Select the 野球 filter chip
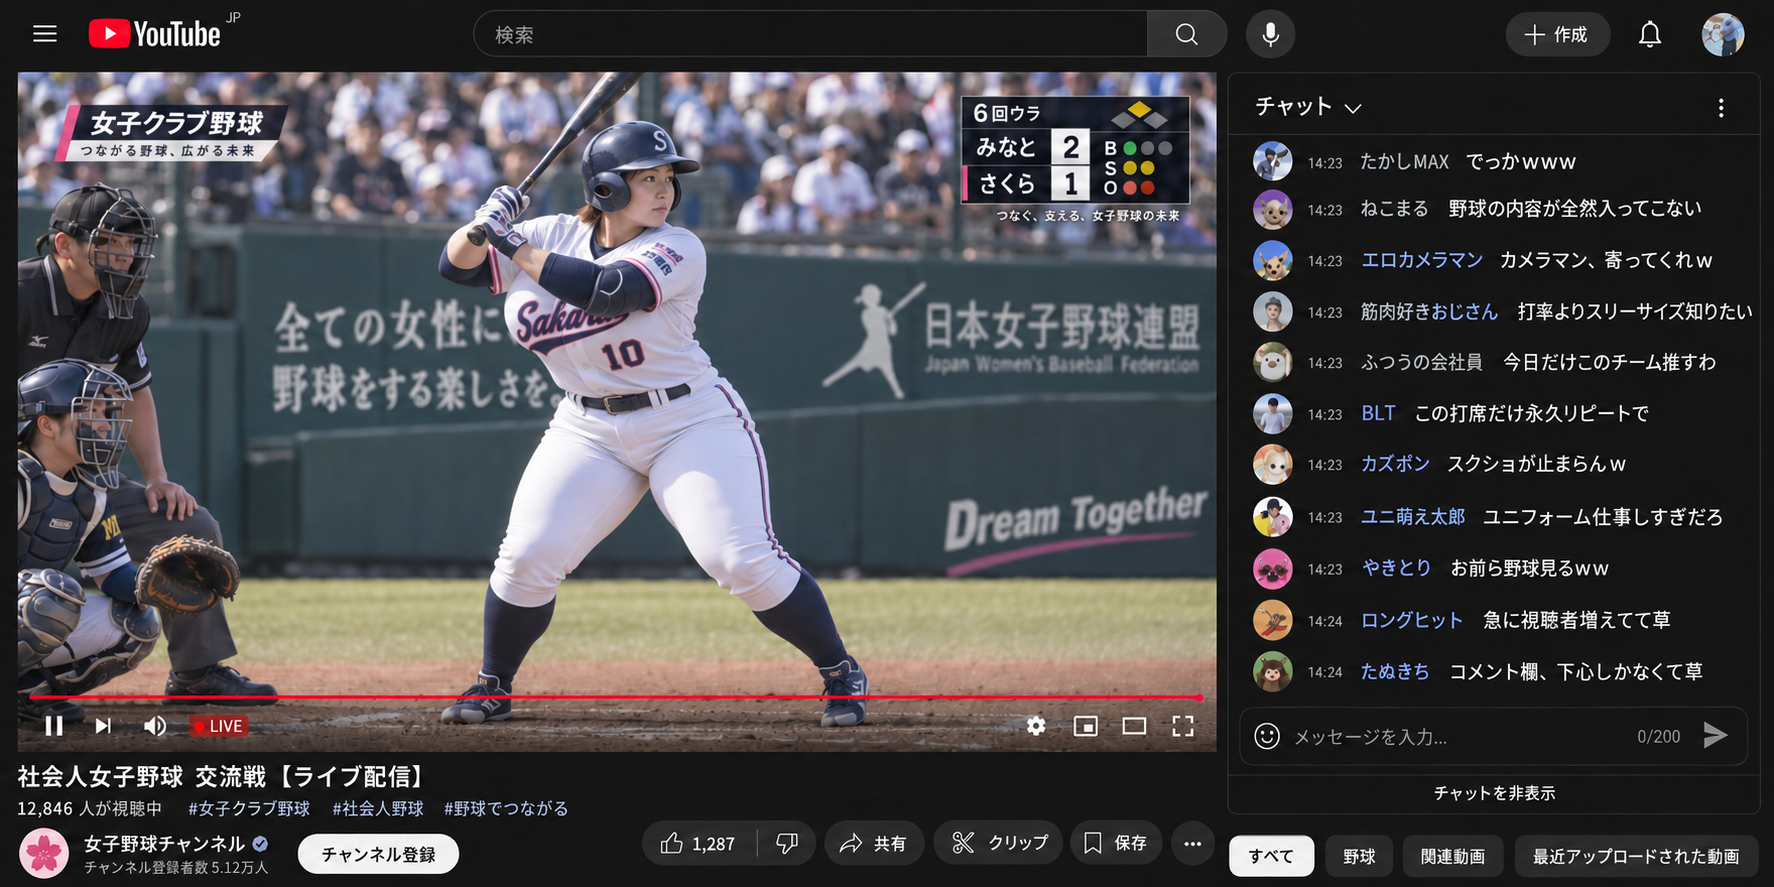This screenshot has width=1774, height=887. [x=1359, y=856]
